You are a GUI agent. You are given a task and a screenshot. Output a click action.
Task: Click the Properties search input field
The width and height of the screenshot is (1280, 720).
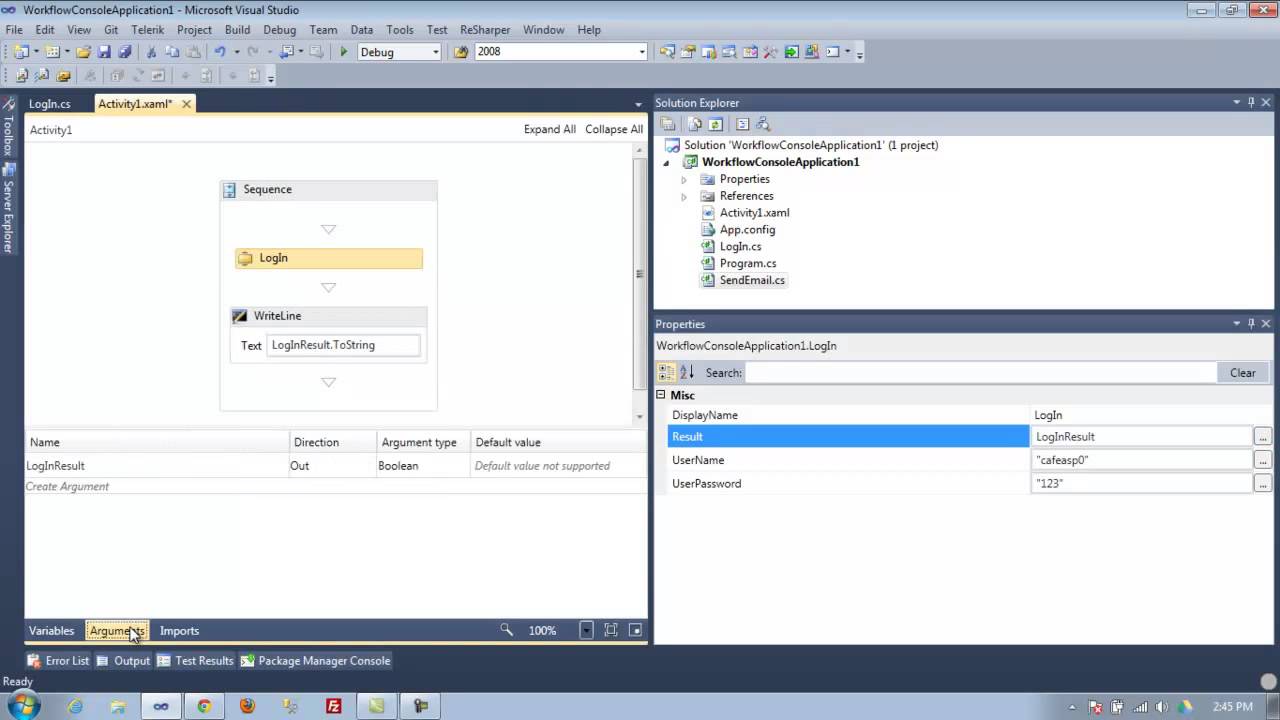pyautogui.click(x=980, y=373)
